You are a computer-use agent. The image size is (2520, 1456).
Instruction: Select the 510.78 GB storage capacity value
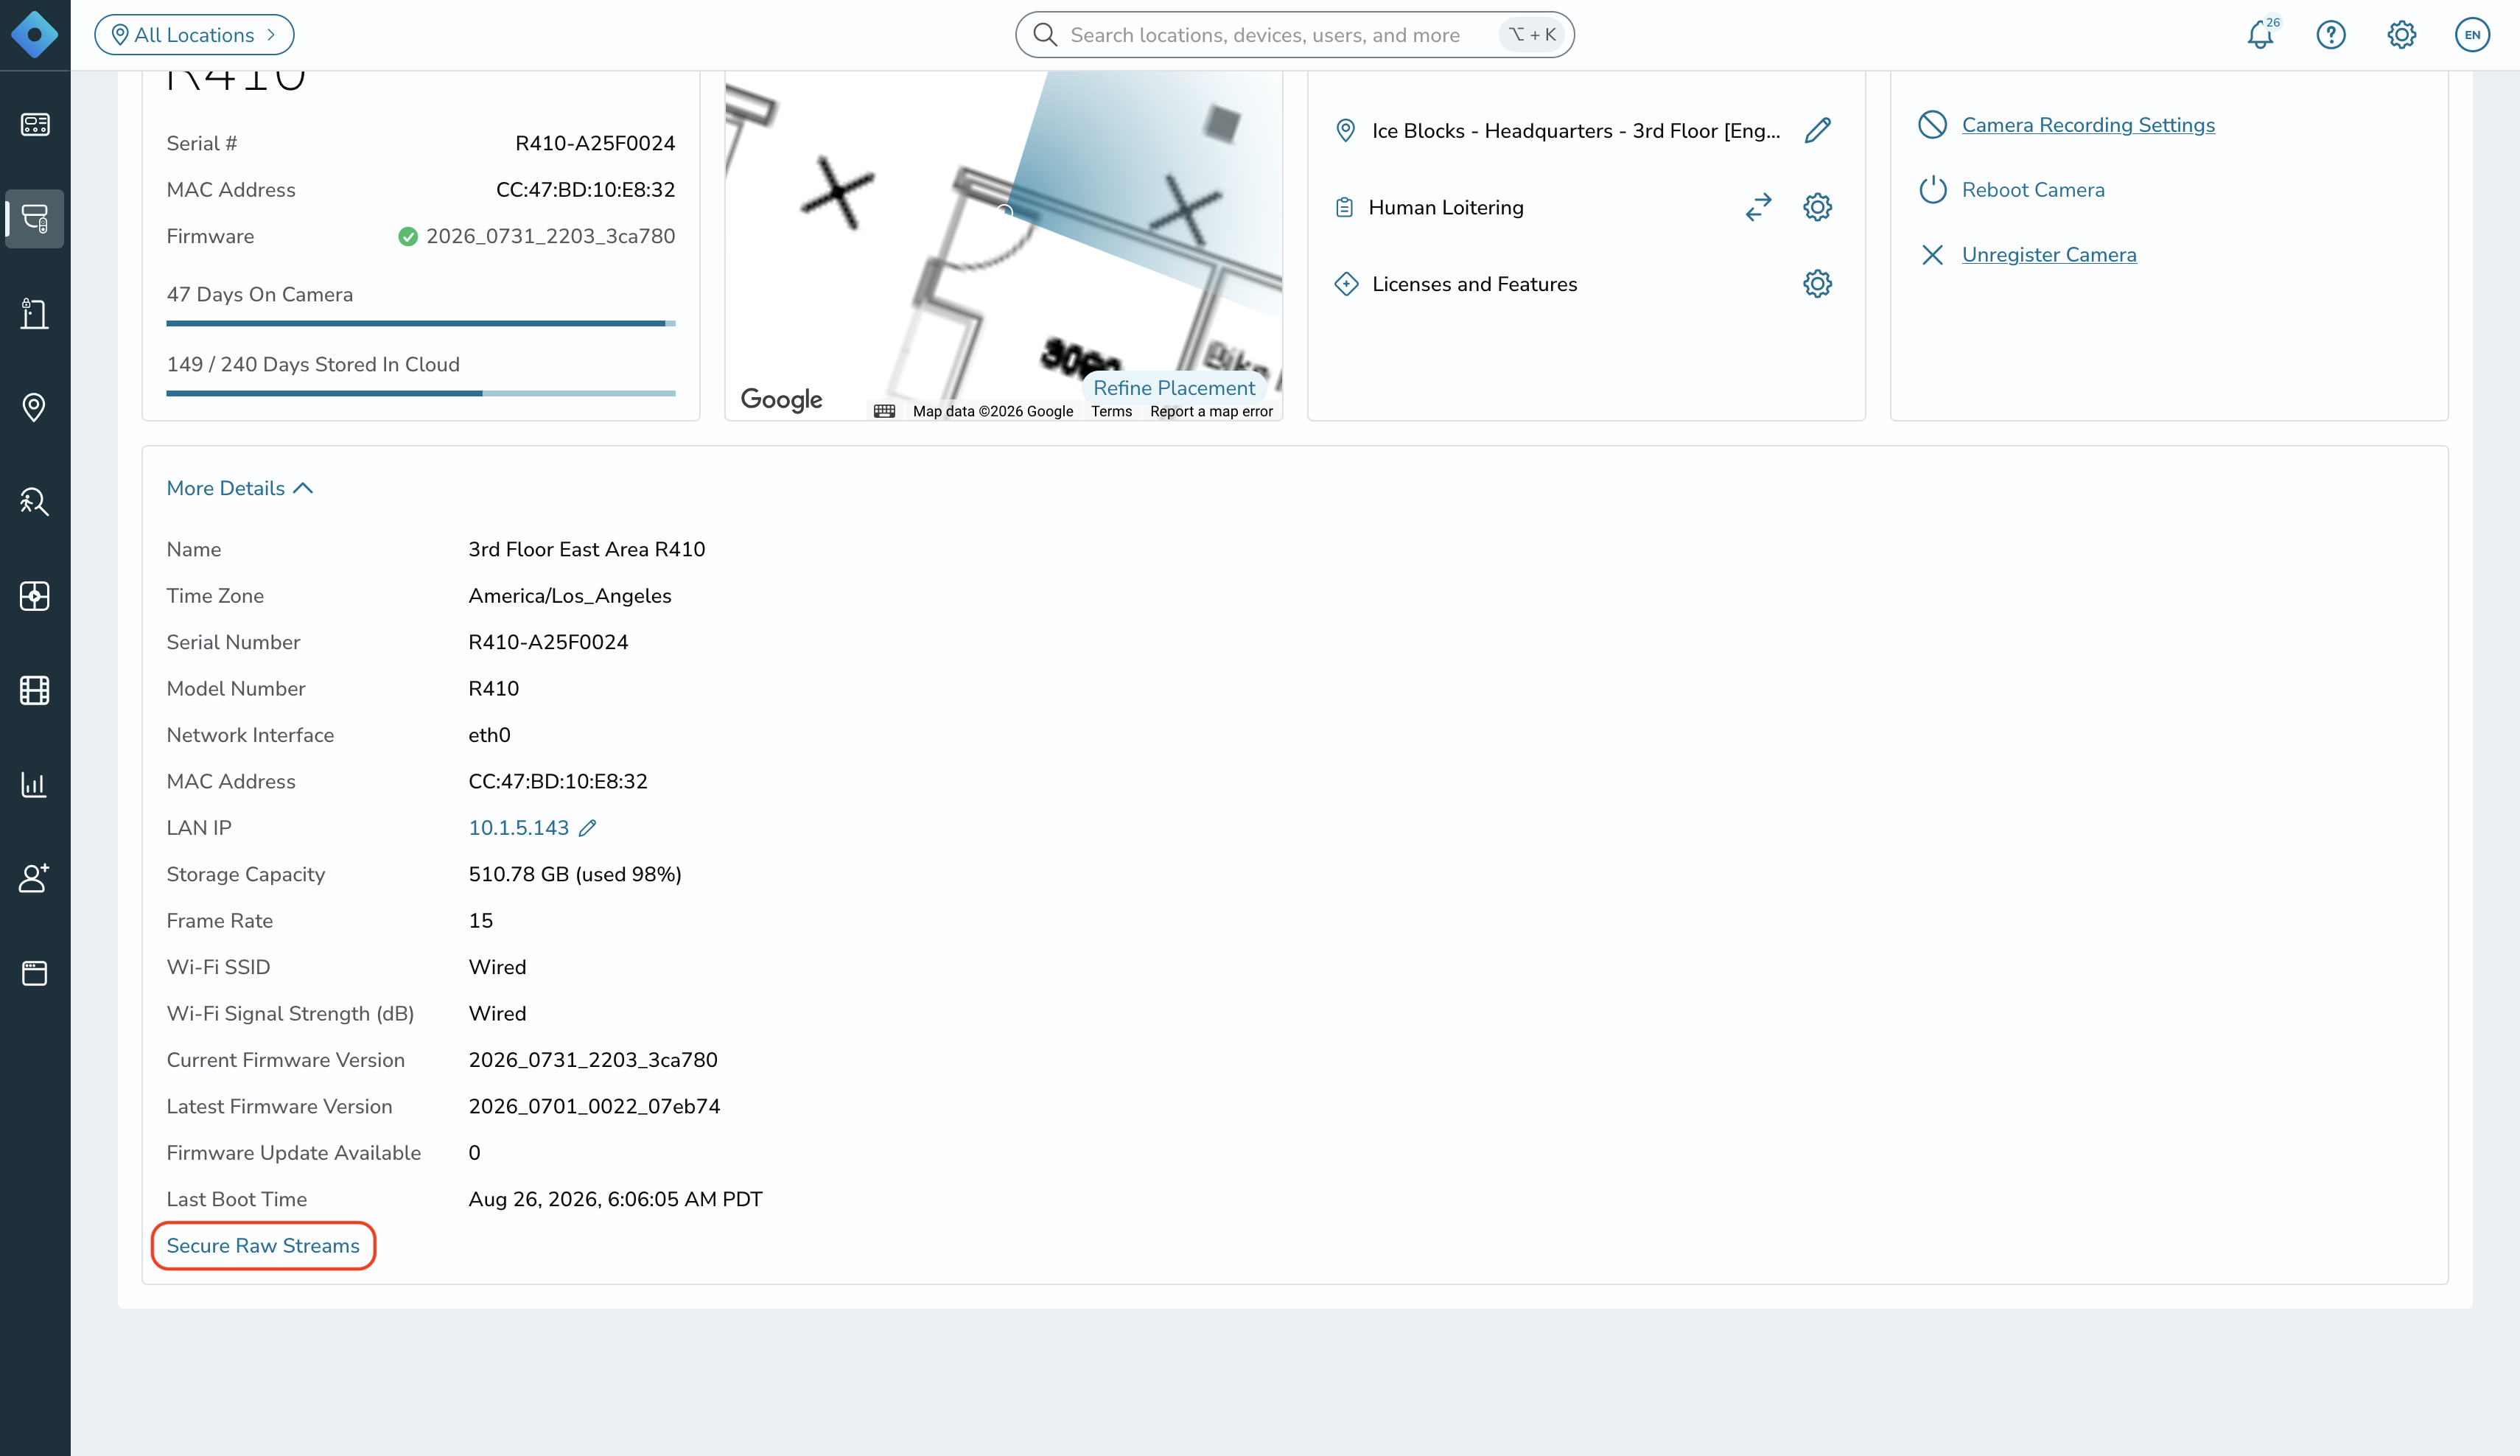point(575,874)
